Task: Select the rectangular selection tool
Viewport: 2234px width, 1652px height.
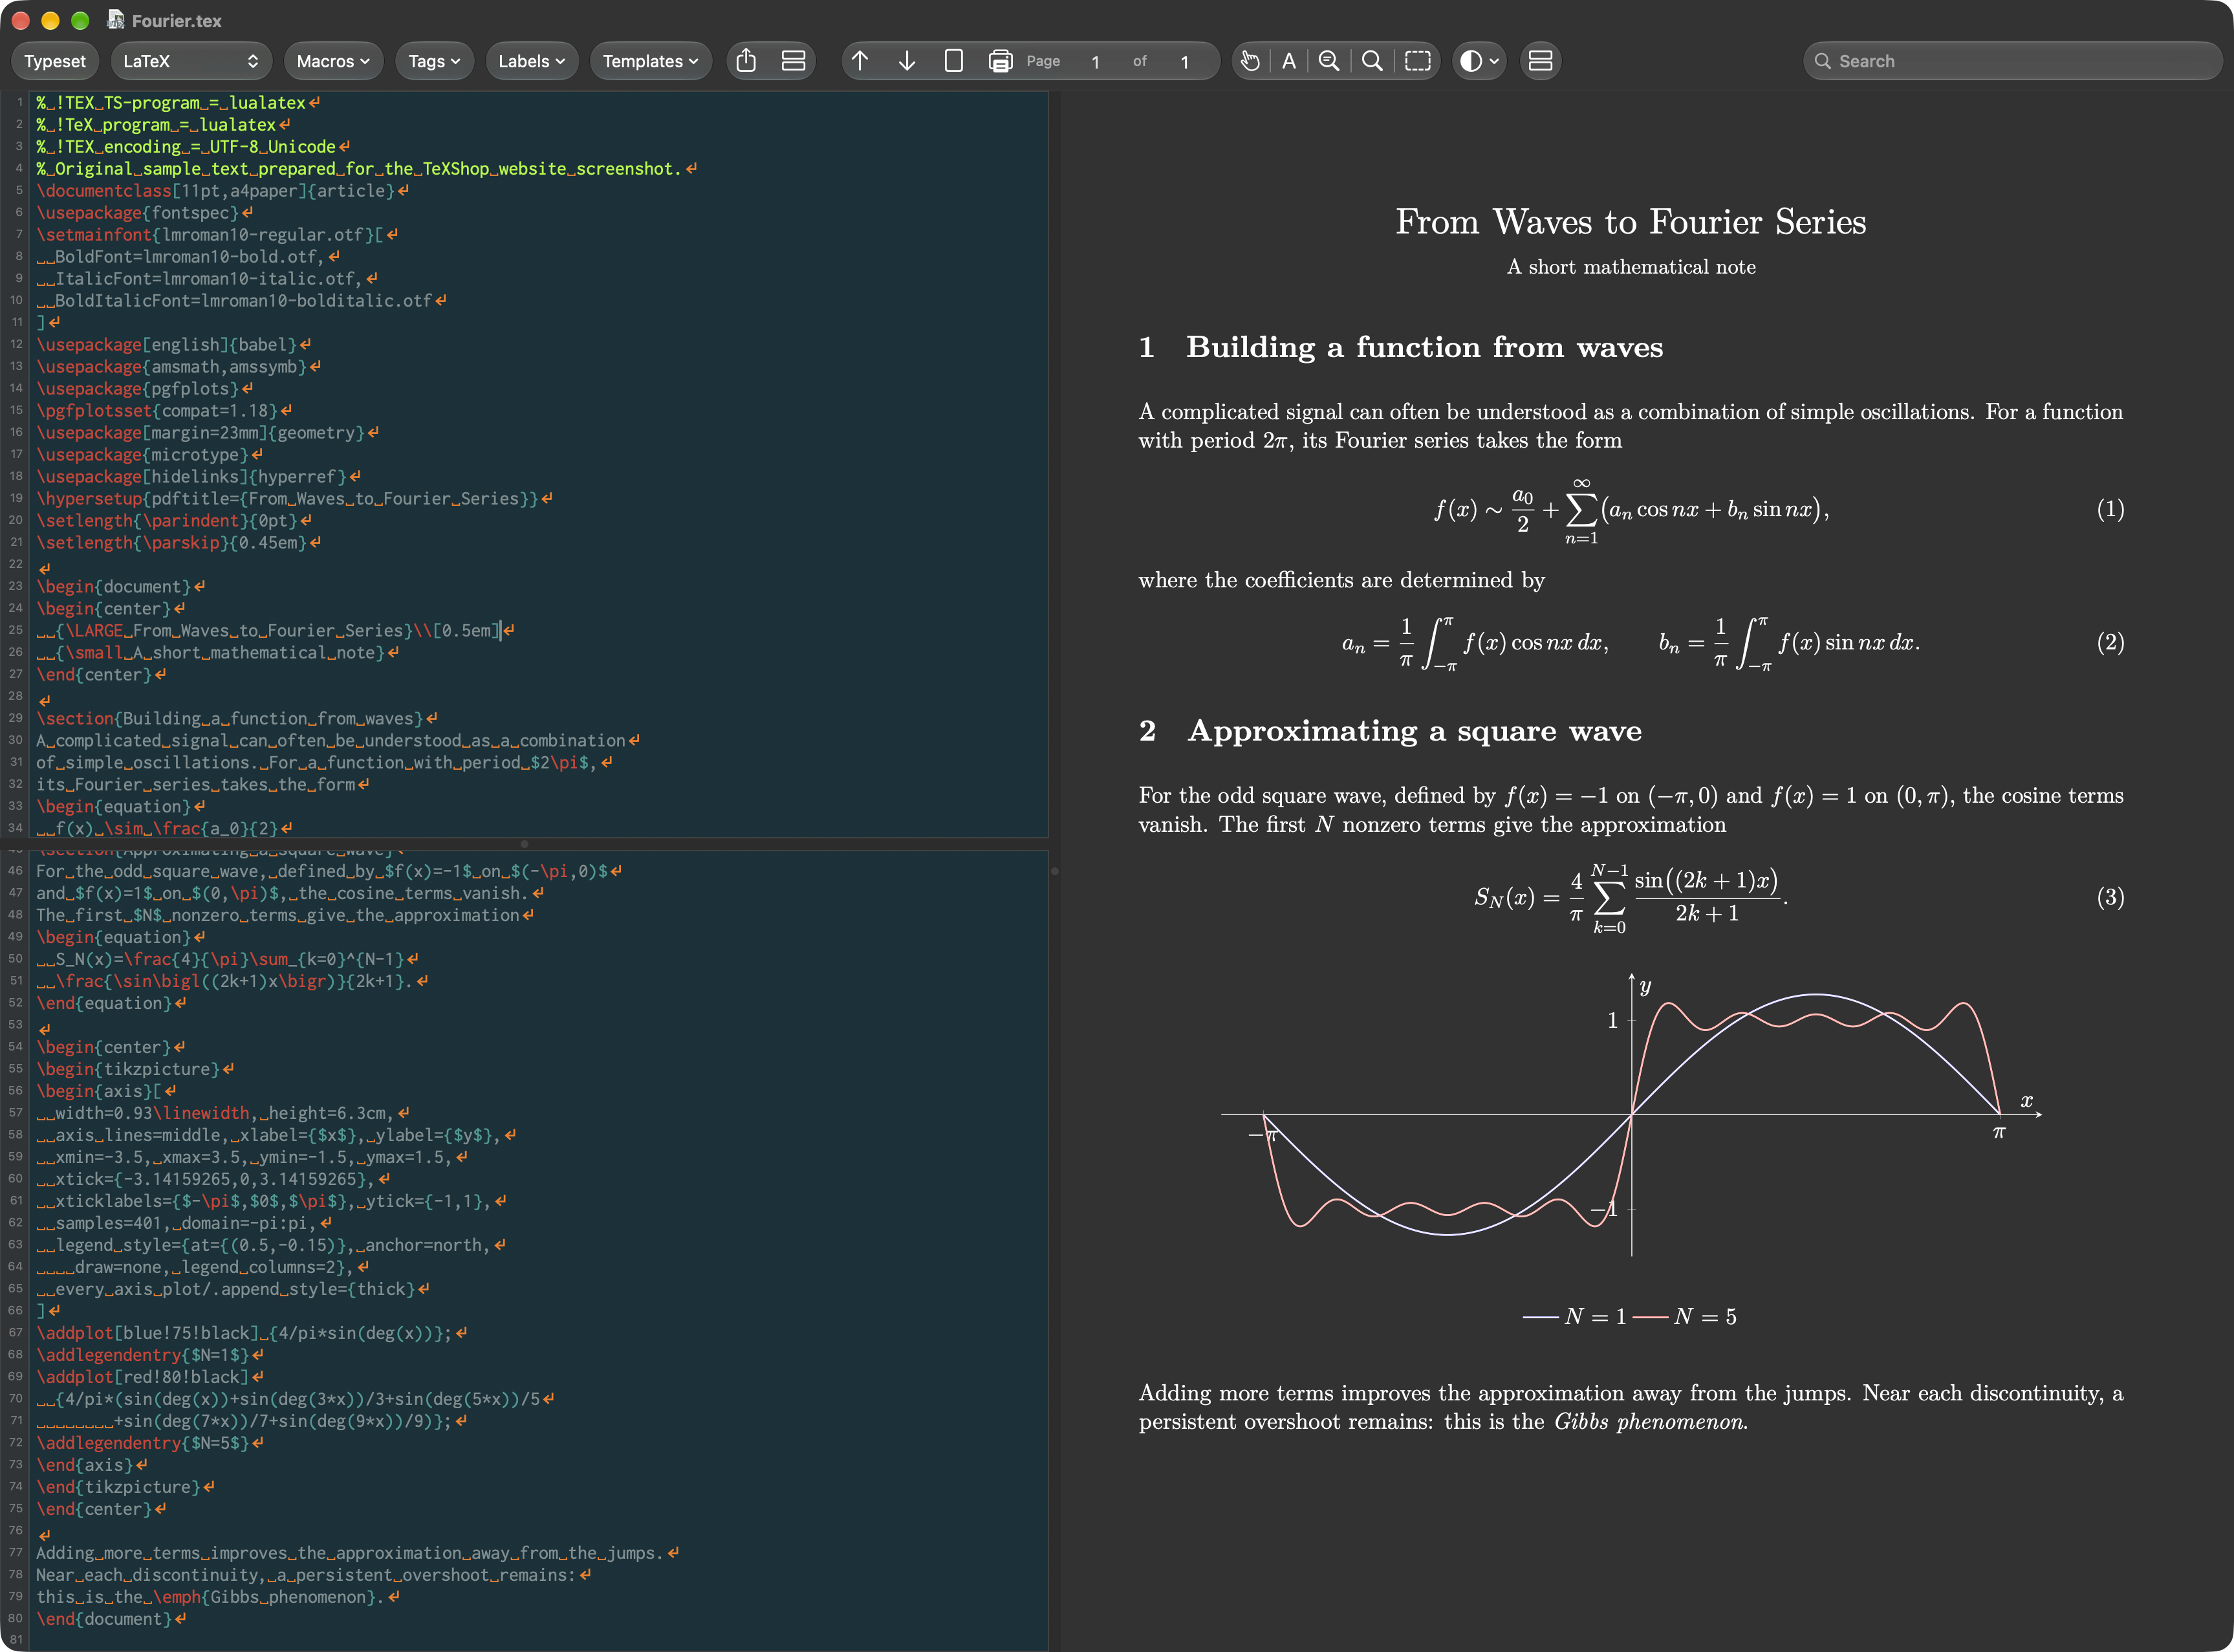Action: point(1418,61)
